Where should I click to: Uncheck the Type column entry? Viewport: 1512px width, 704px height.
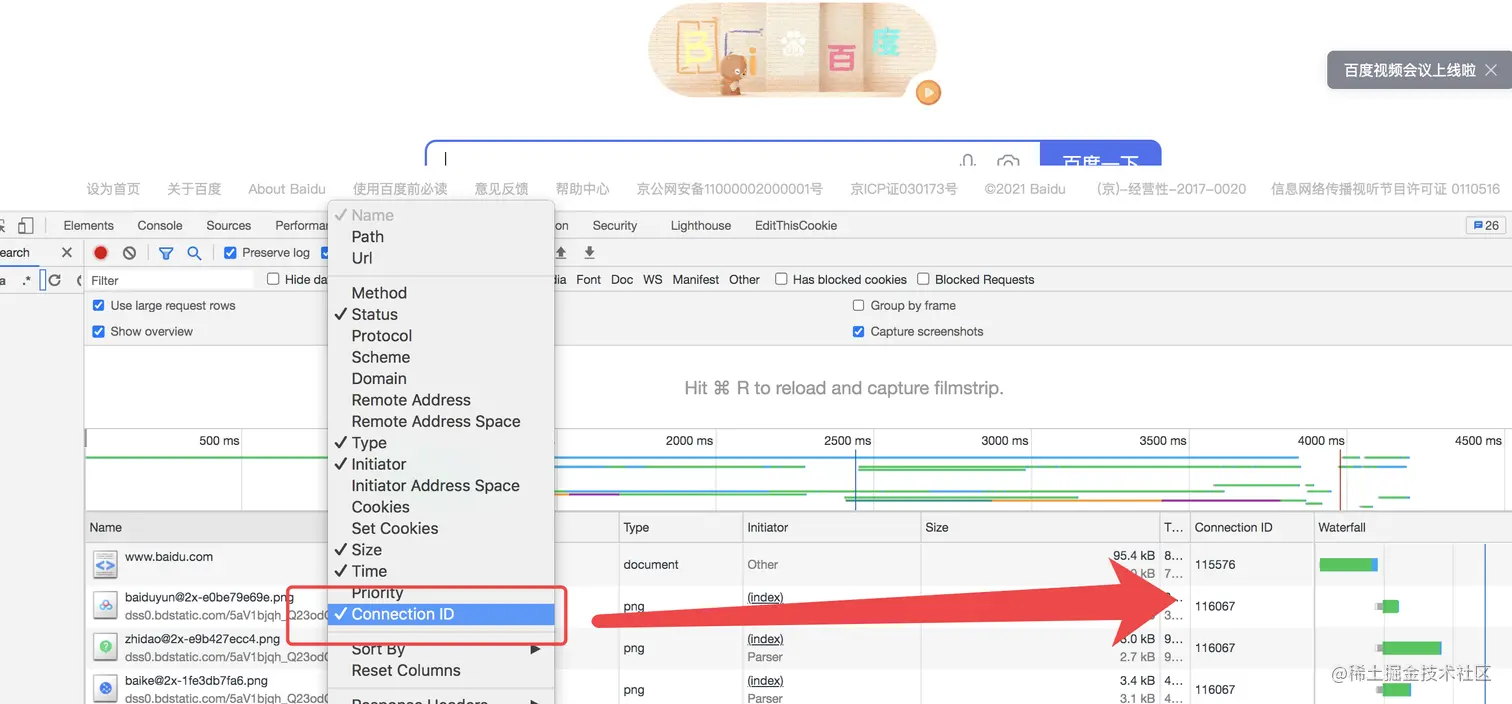click(441, 443)
